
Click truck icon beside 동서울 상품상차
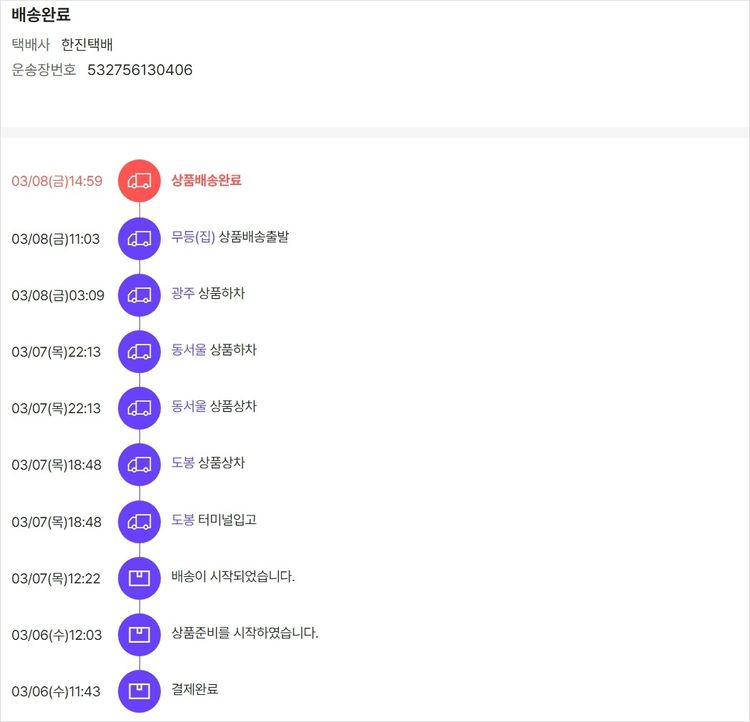(139, 408)
